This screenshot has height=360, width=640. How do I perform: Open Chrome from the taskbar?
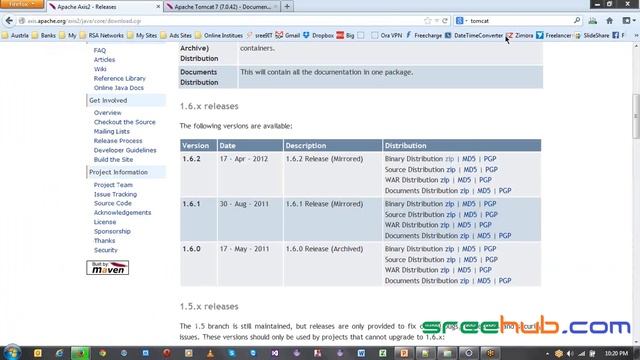102,353
